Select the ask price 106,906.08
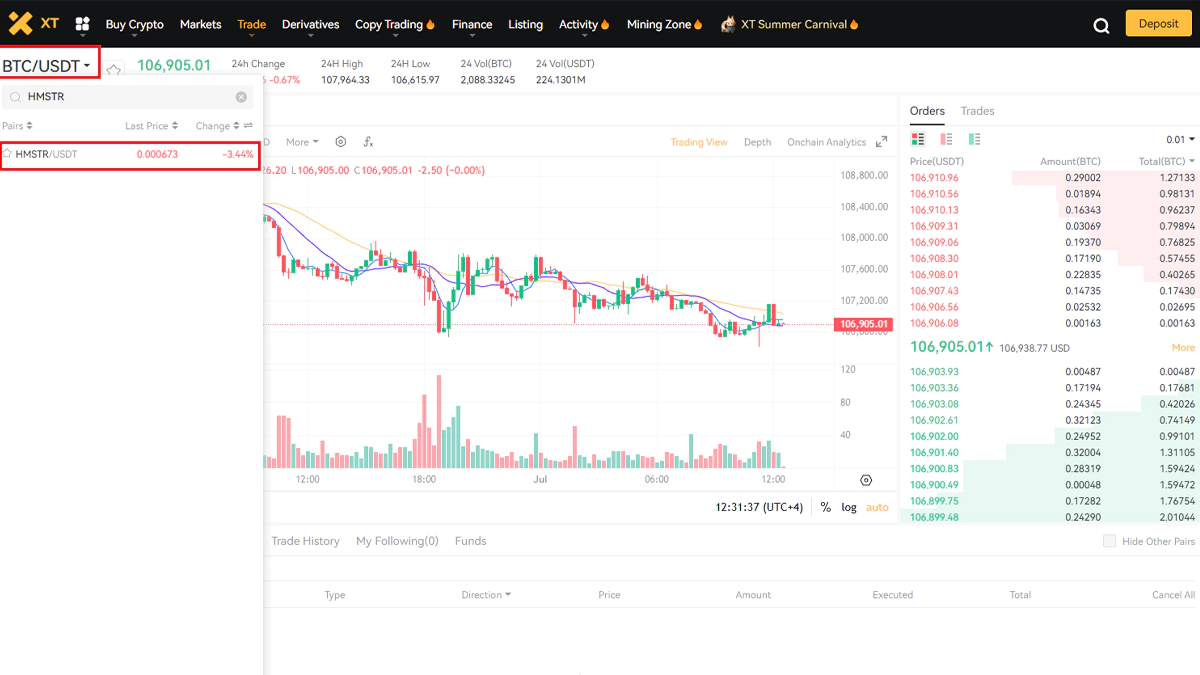Screen dimensions: 1200x675 tap(934, 323)
